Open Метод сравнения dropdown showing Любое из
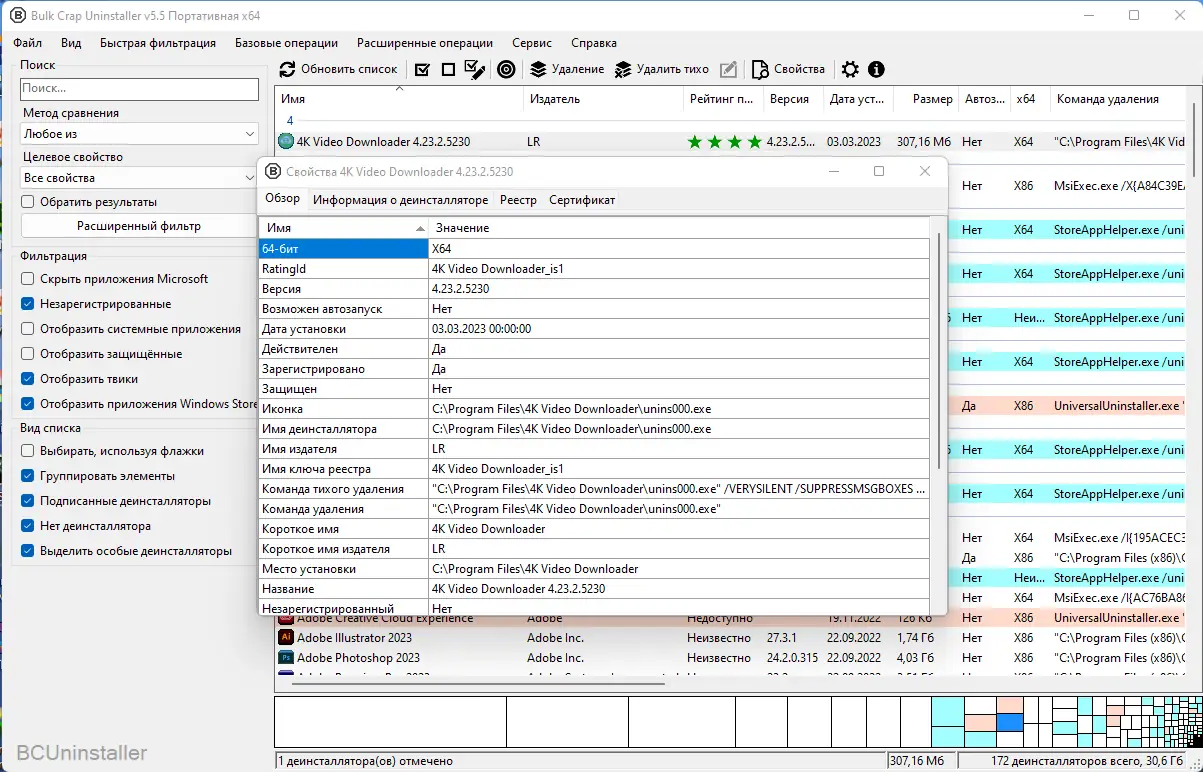Screen dimensions: 1203x772 pos(140,134)
